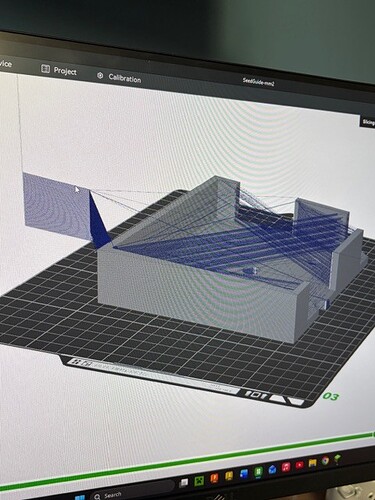The height and width of the screenshot is (500, 375).
Task: Click the SeedGuide project title
Action: coord(259,83)
